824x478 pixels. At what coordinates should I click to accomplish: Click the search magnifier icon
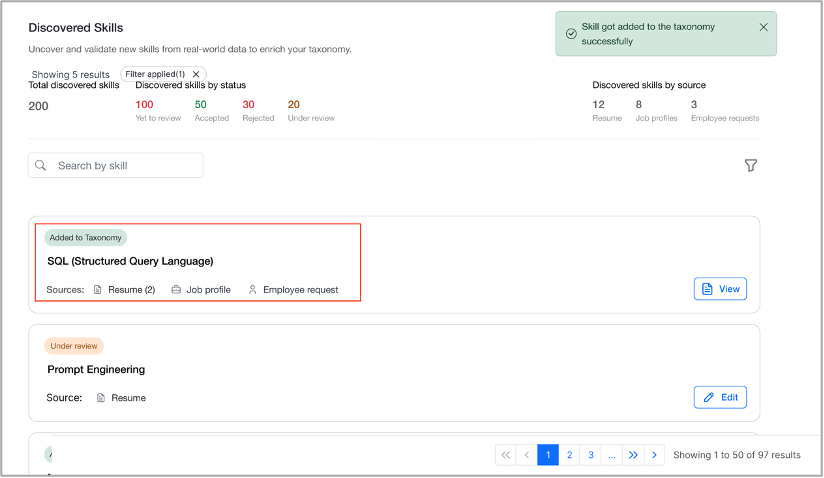(40, 165)
